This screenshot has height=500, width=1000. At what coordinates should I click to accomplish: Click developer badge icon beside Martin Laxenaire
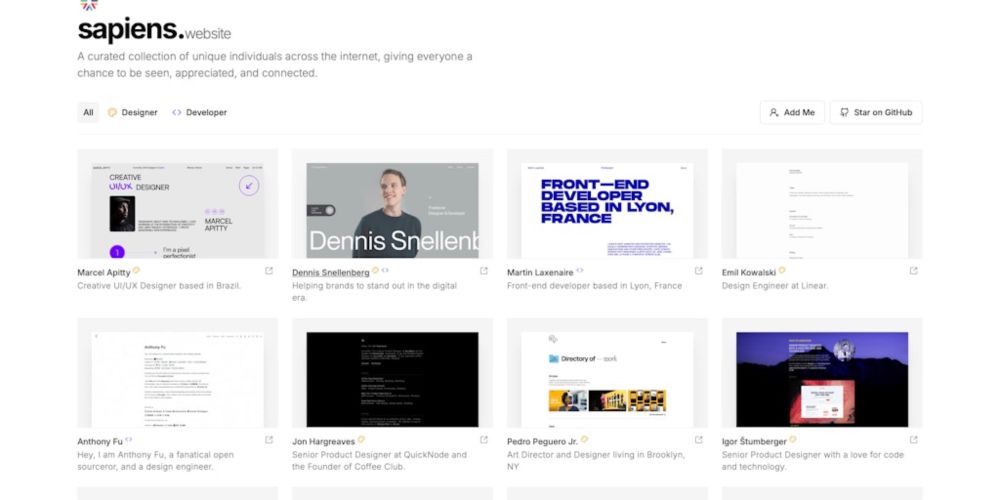[580, 270]
